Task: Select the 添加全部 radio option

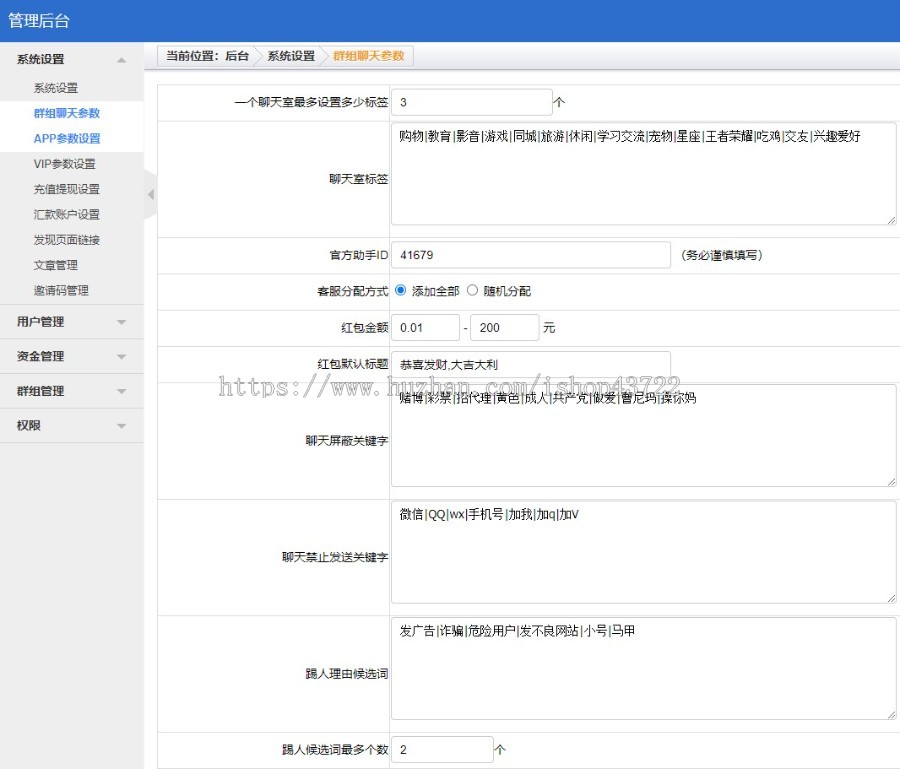Action: (401, 290)
